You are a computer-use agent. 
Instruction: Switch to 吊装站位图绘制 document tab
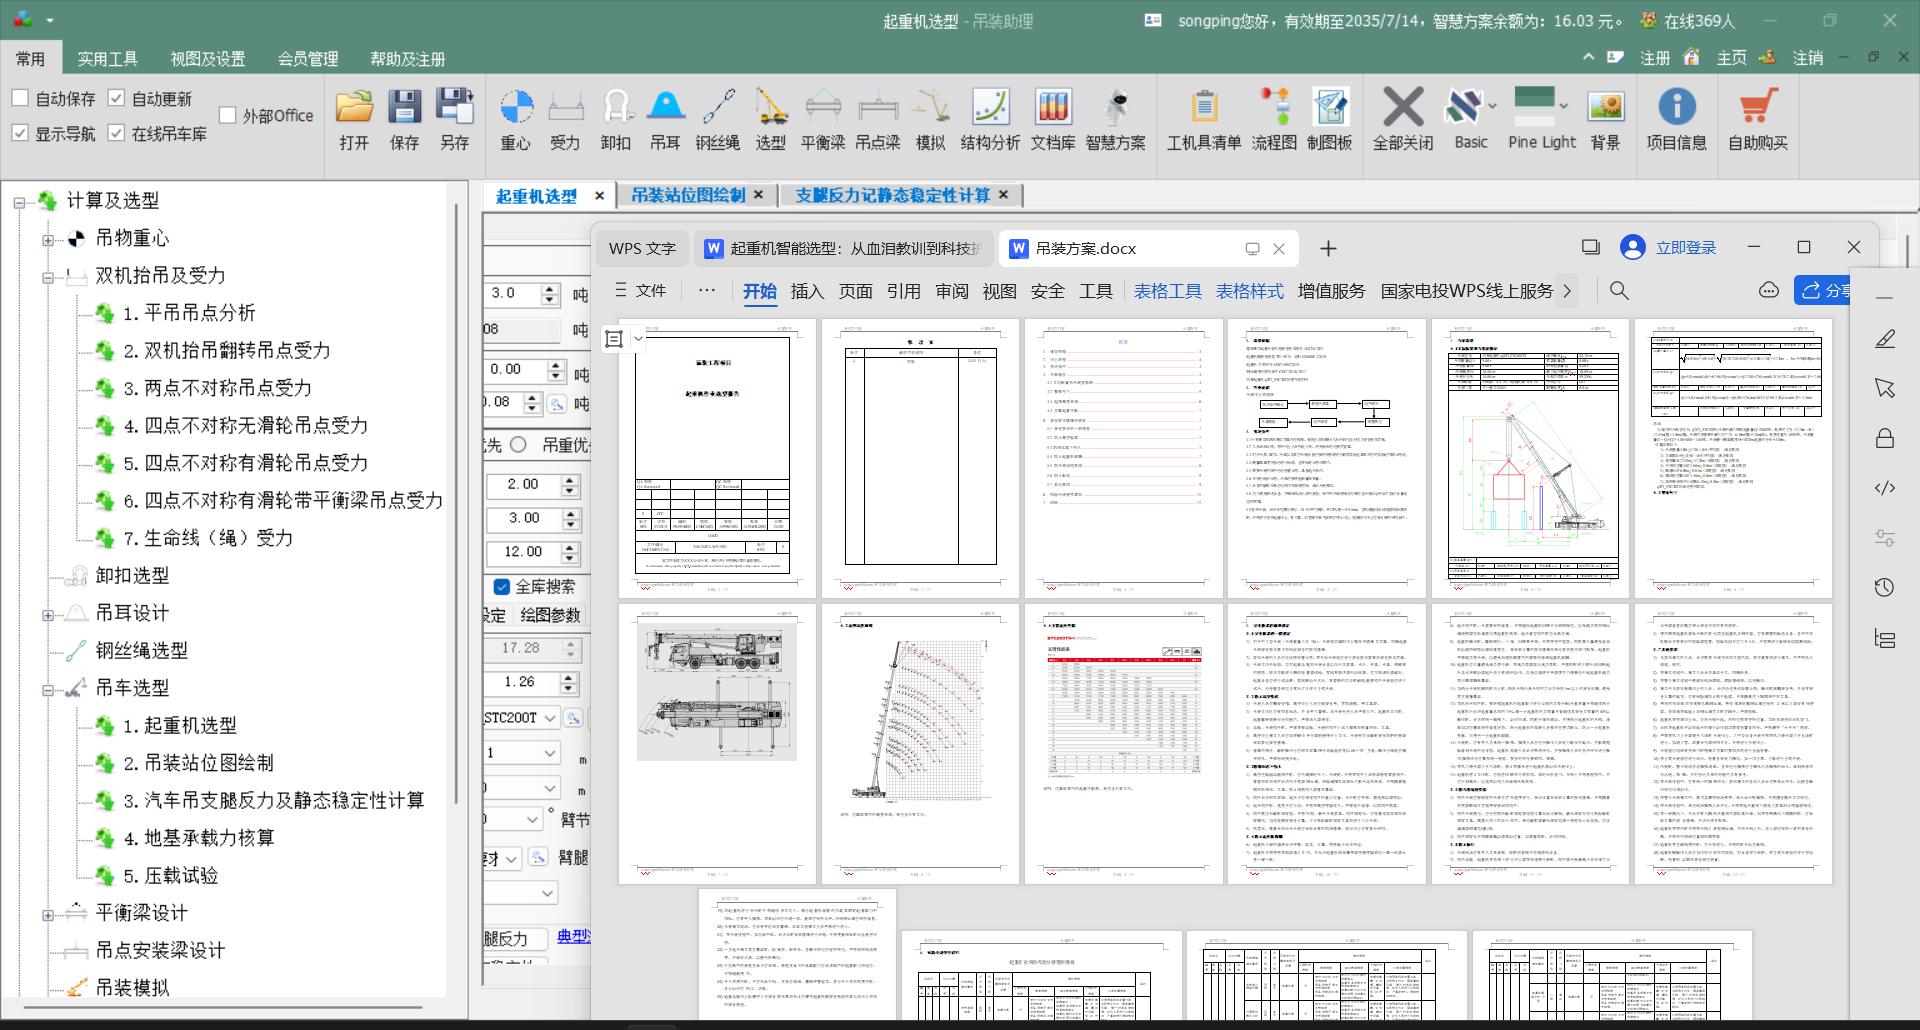[688, 195]
